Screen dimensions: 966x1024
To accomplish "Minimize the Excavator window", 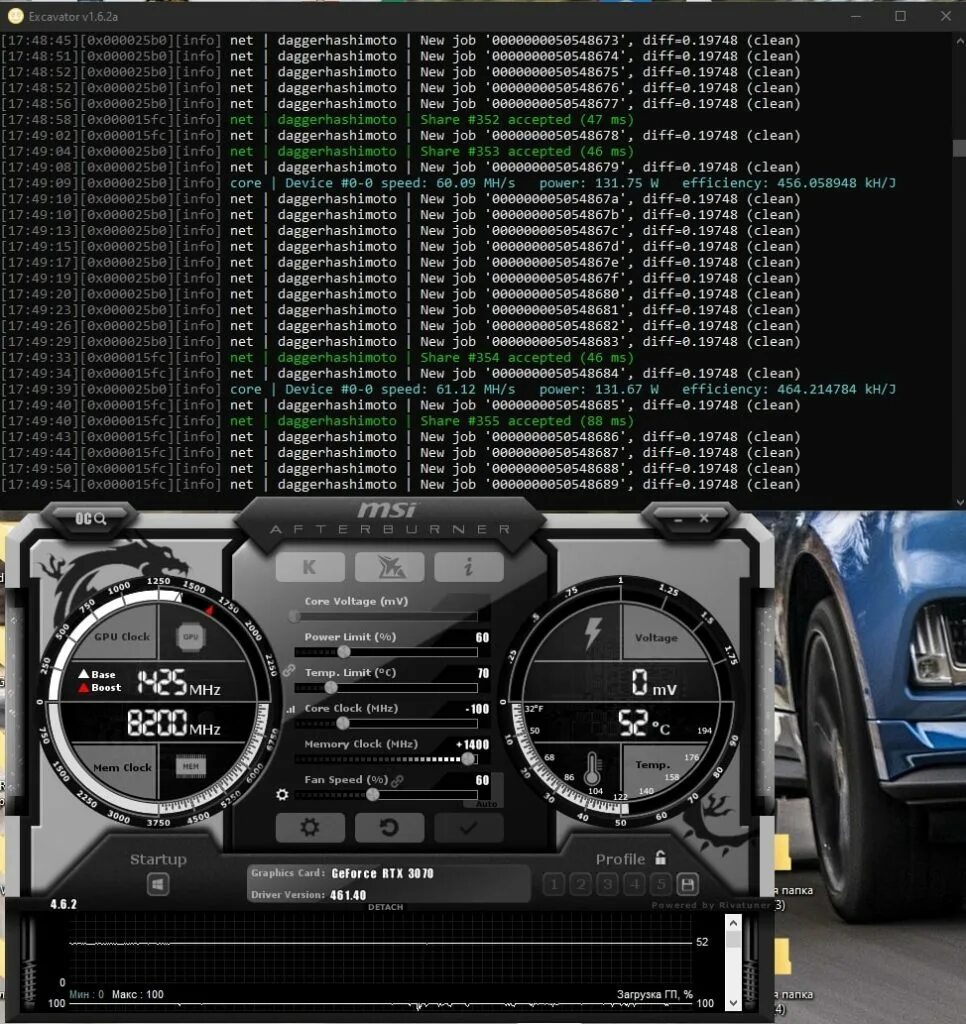I will tap(856, 16).
